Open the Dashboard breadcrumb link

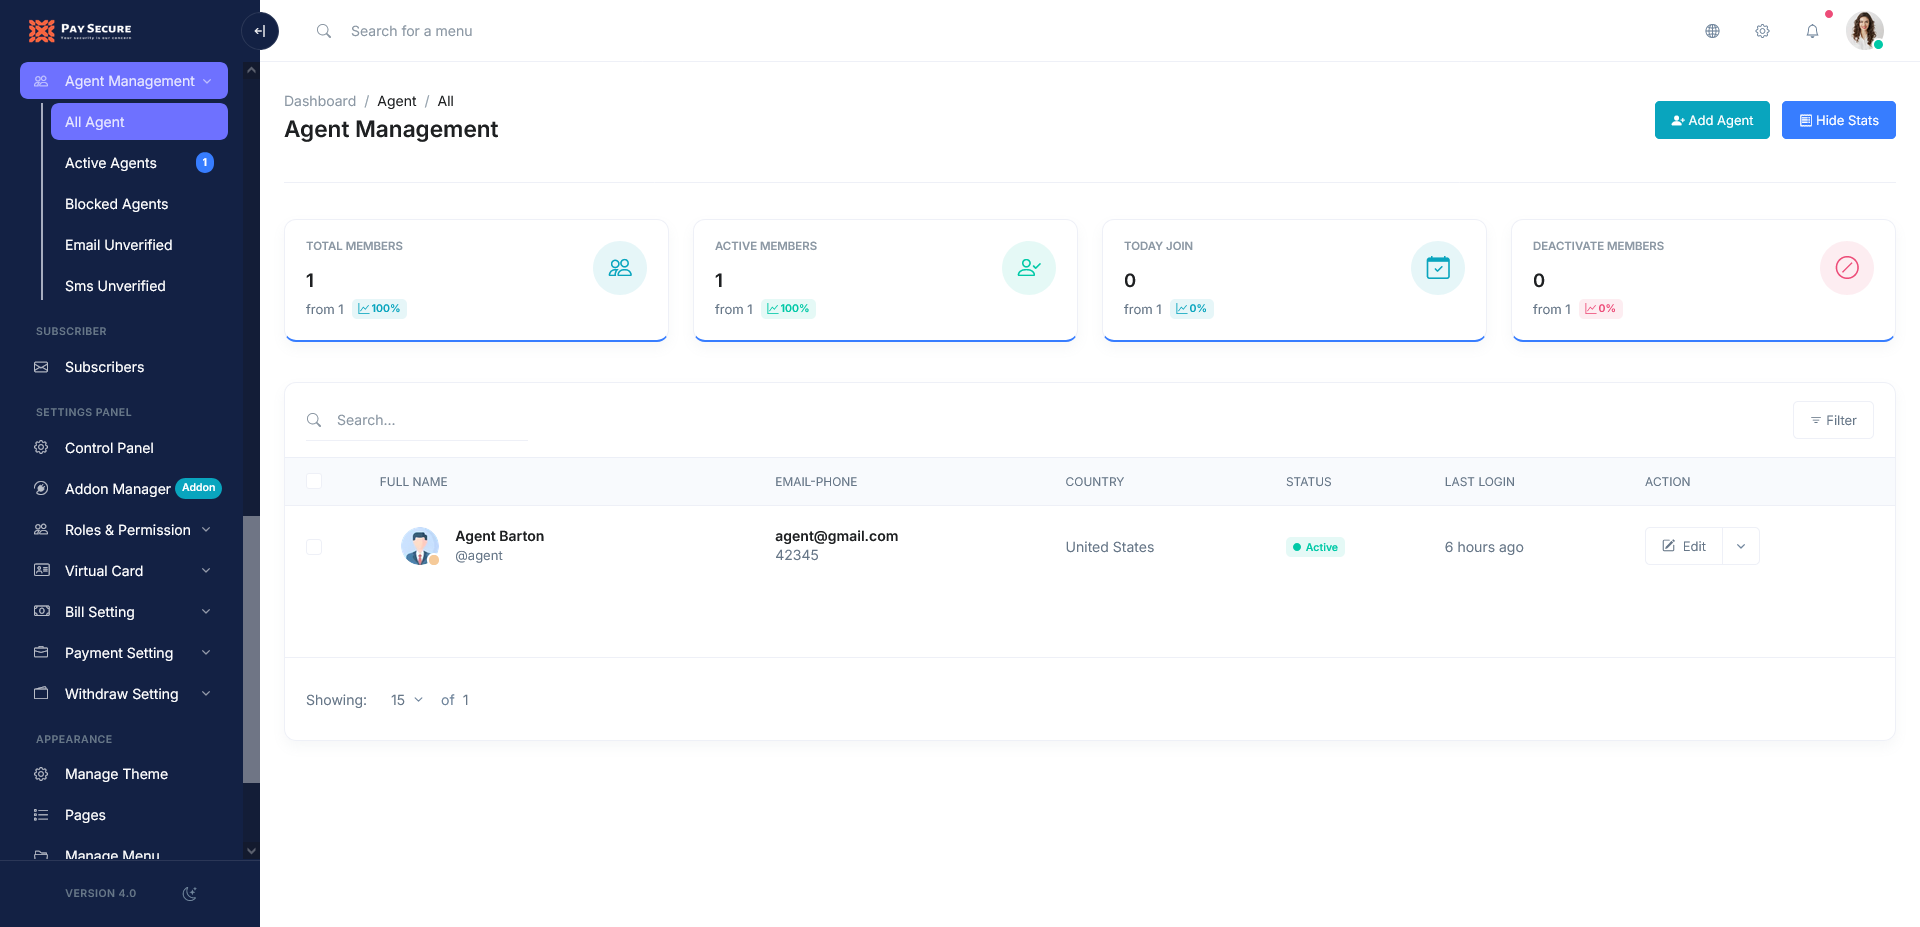(x=320, y=101)
